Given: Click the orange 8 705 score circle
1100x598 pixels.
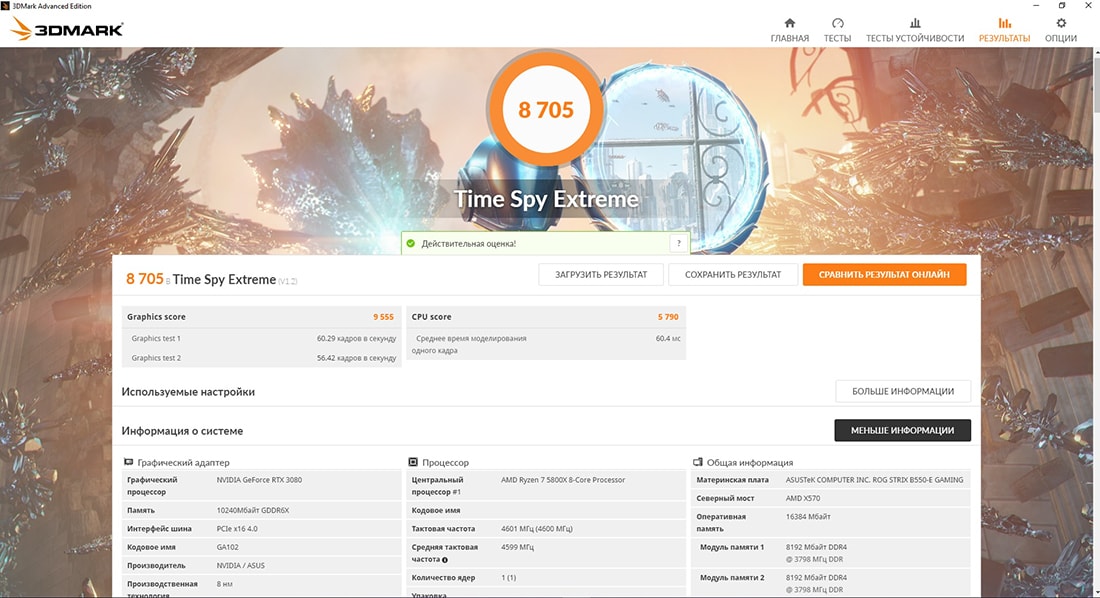Looking at the screenshot, I should pos(546,109).
